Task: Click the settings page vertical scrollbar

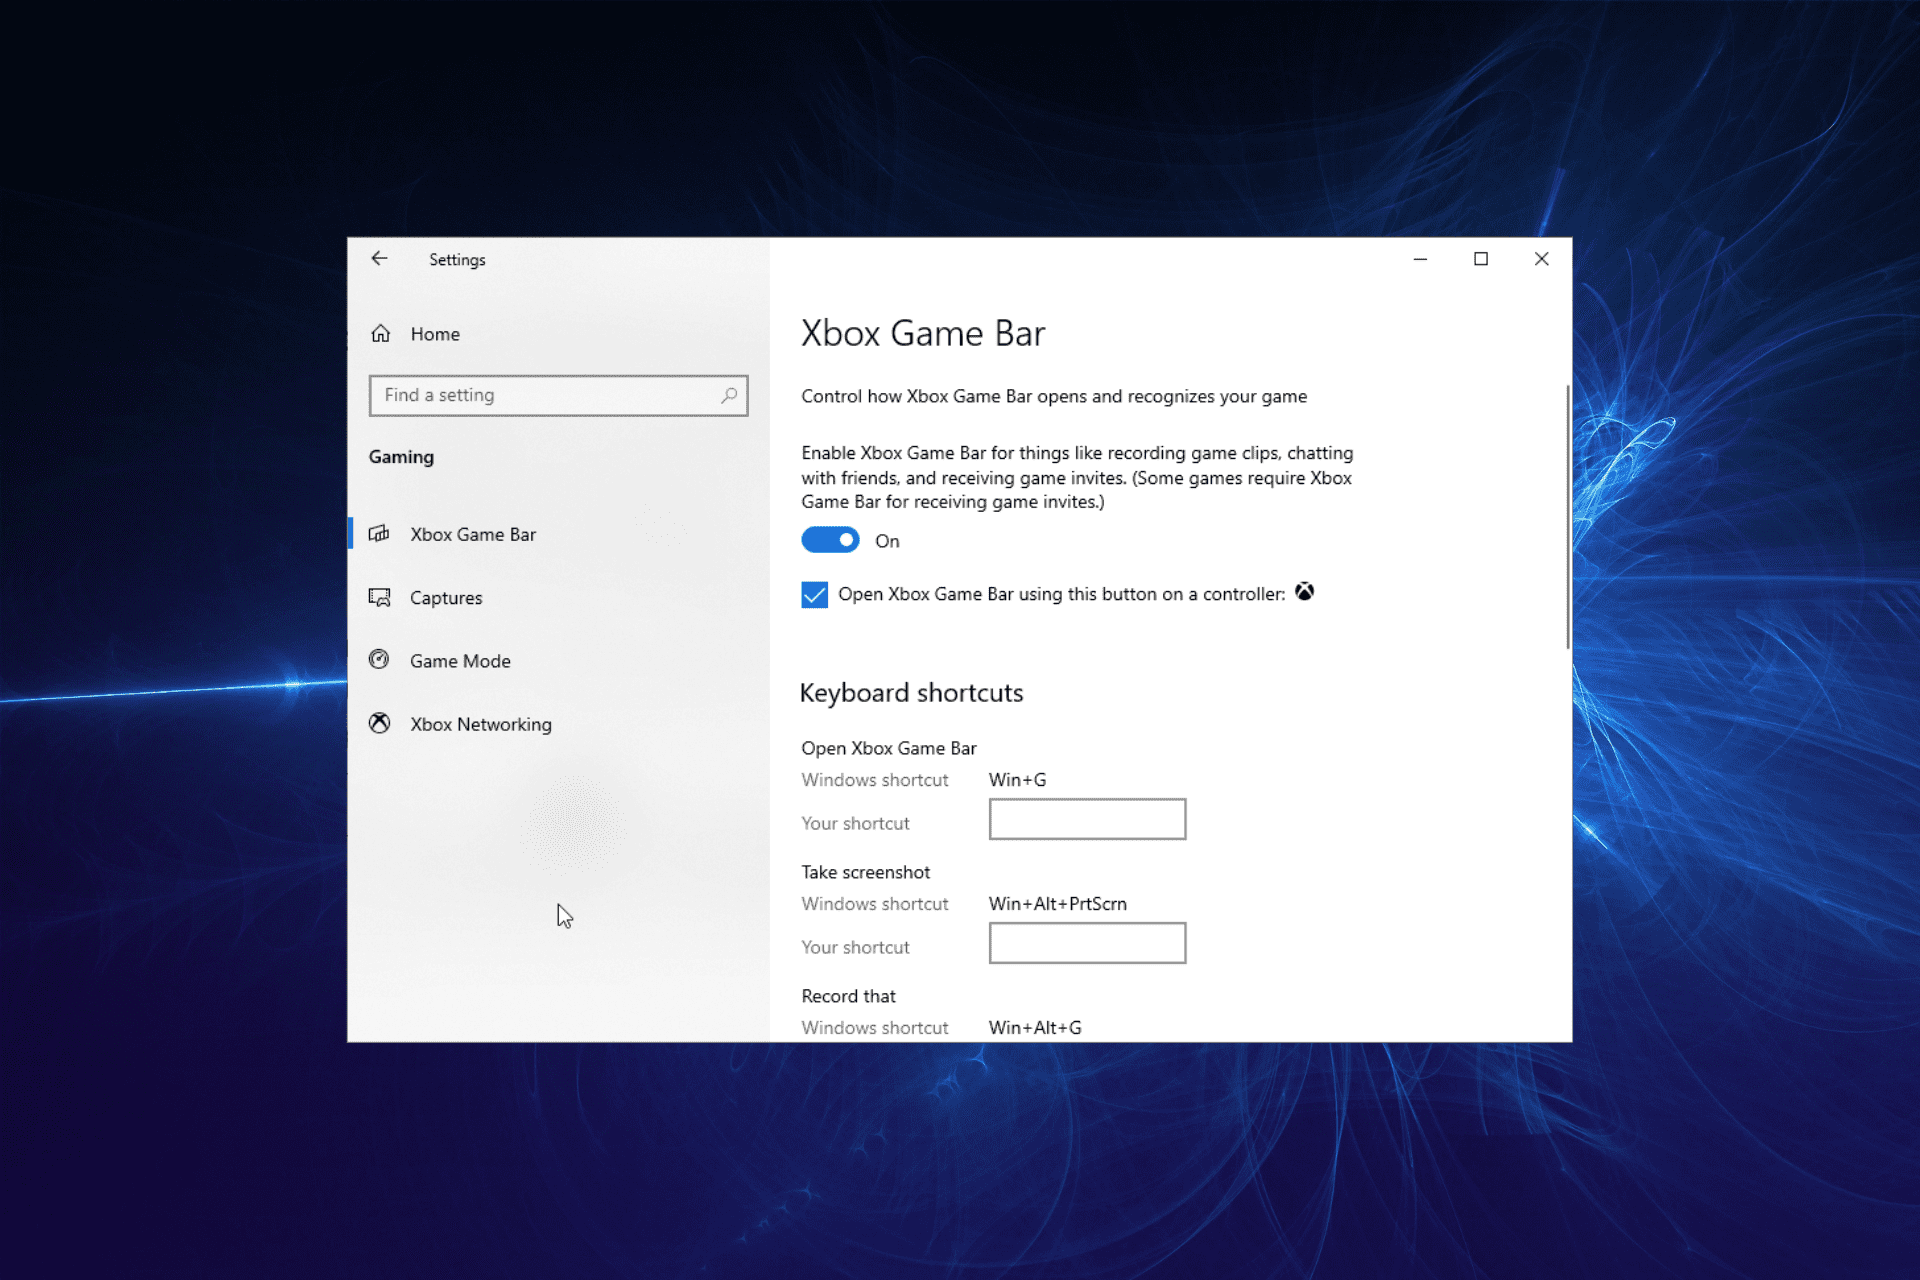Action: pyautogui.click(x=1567, y=517)
